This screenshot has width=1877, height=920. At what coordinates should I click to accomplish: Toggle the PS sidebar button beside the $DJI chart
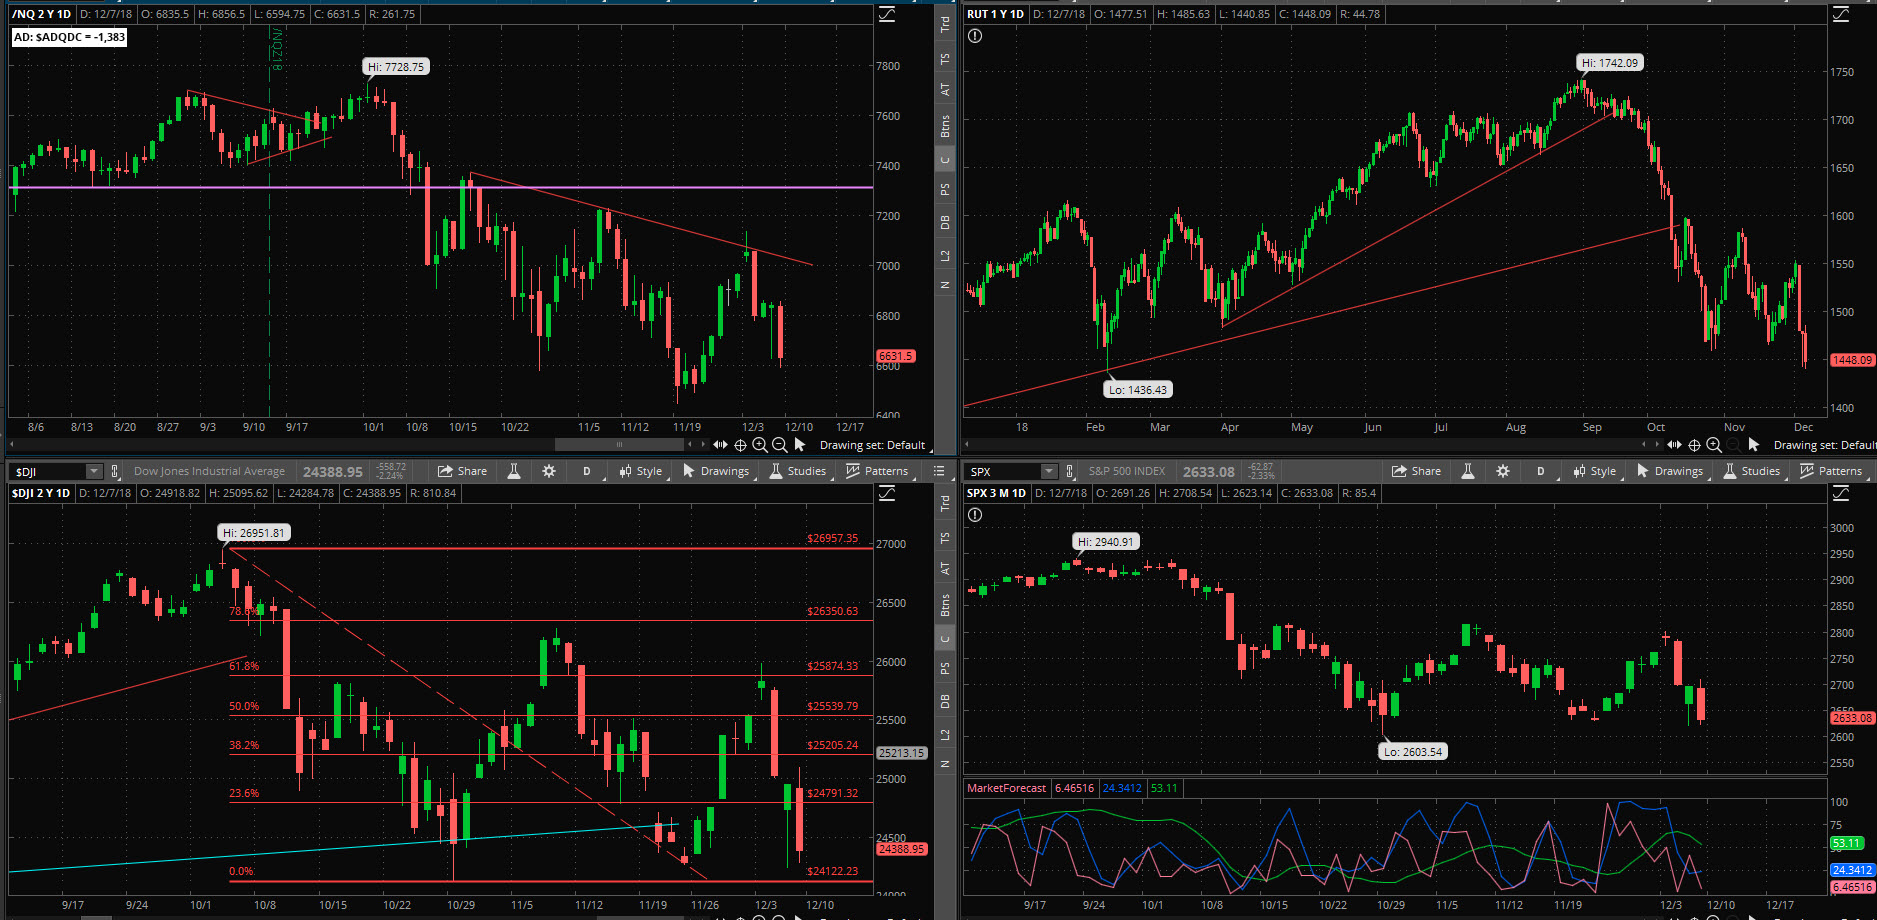click(945, 668)
